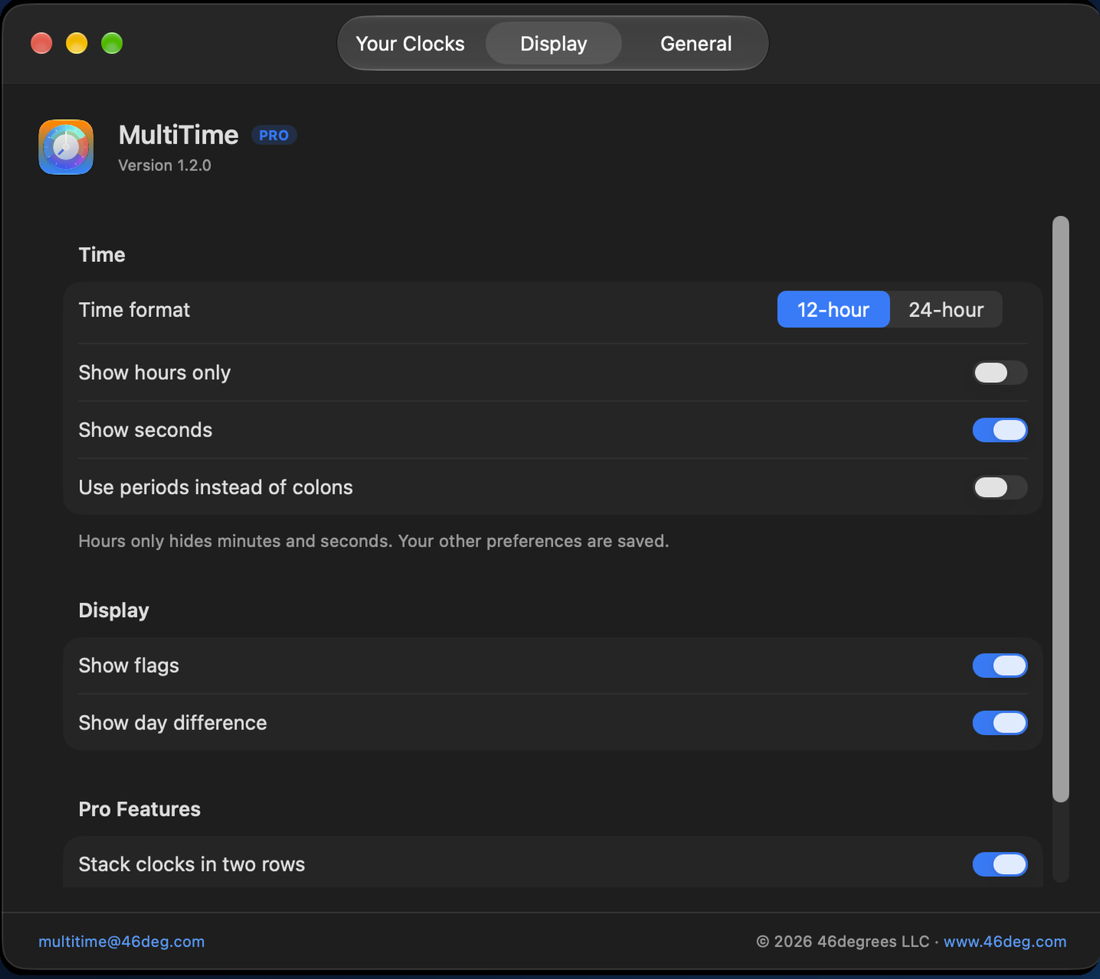The image size is (1100, 979).
Task: Click the Version 1.2.0 text
Action: [x=164, y=166]
